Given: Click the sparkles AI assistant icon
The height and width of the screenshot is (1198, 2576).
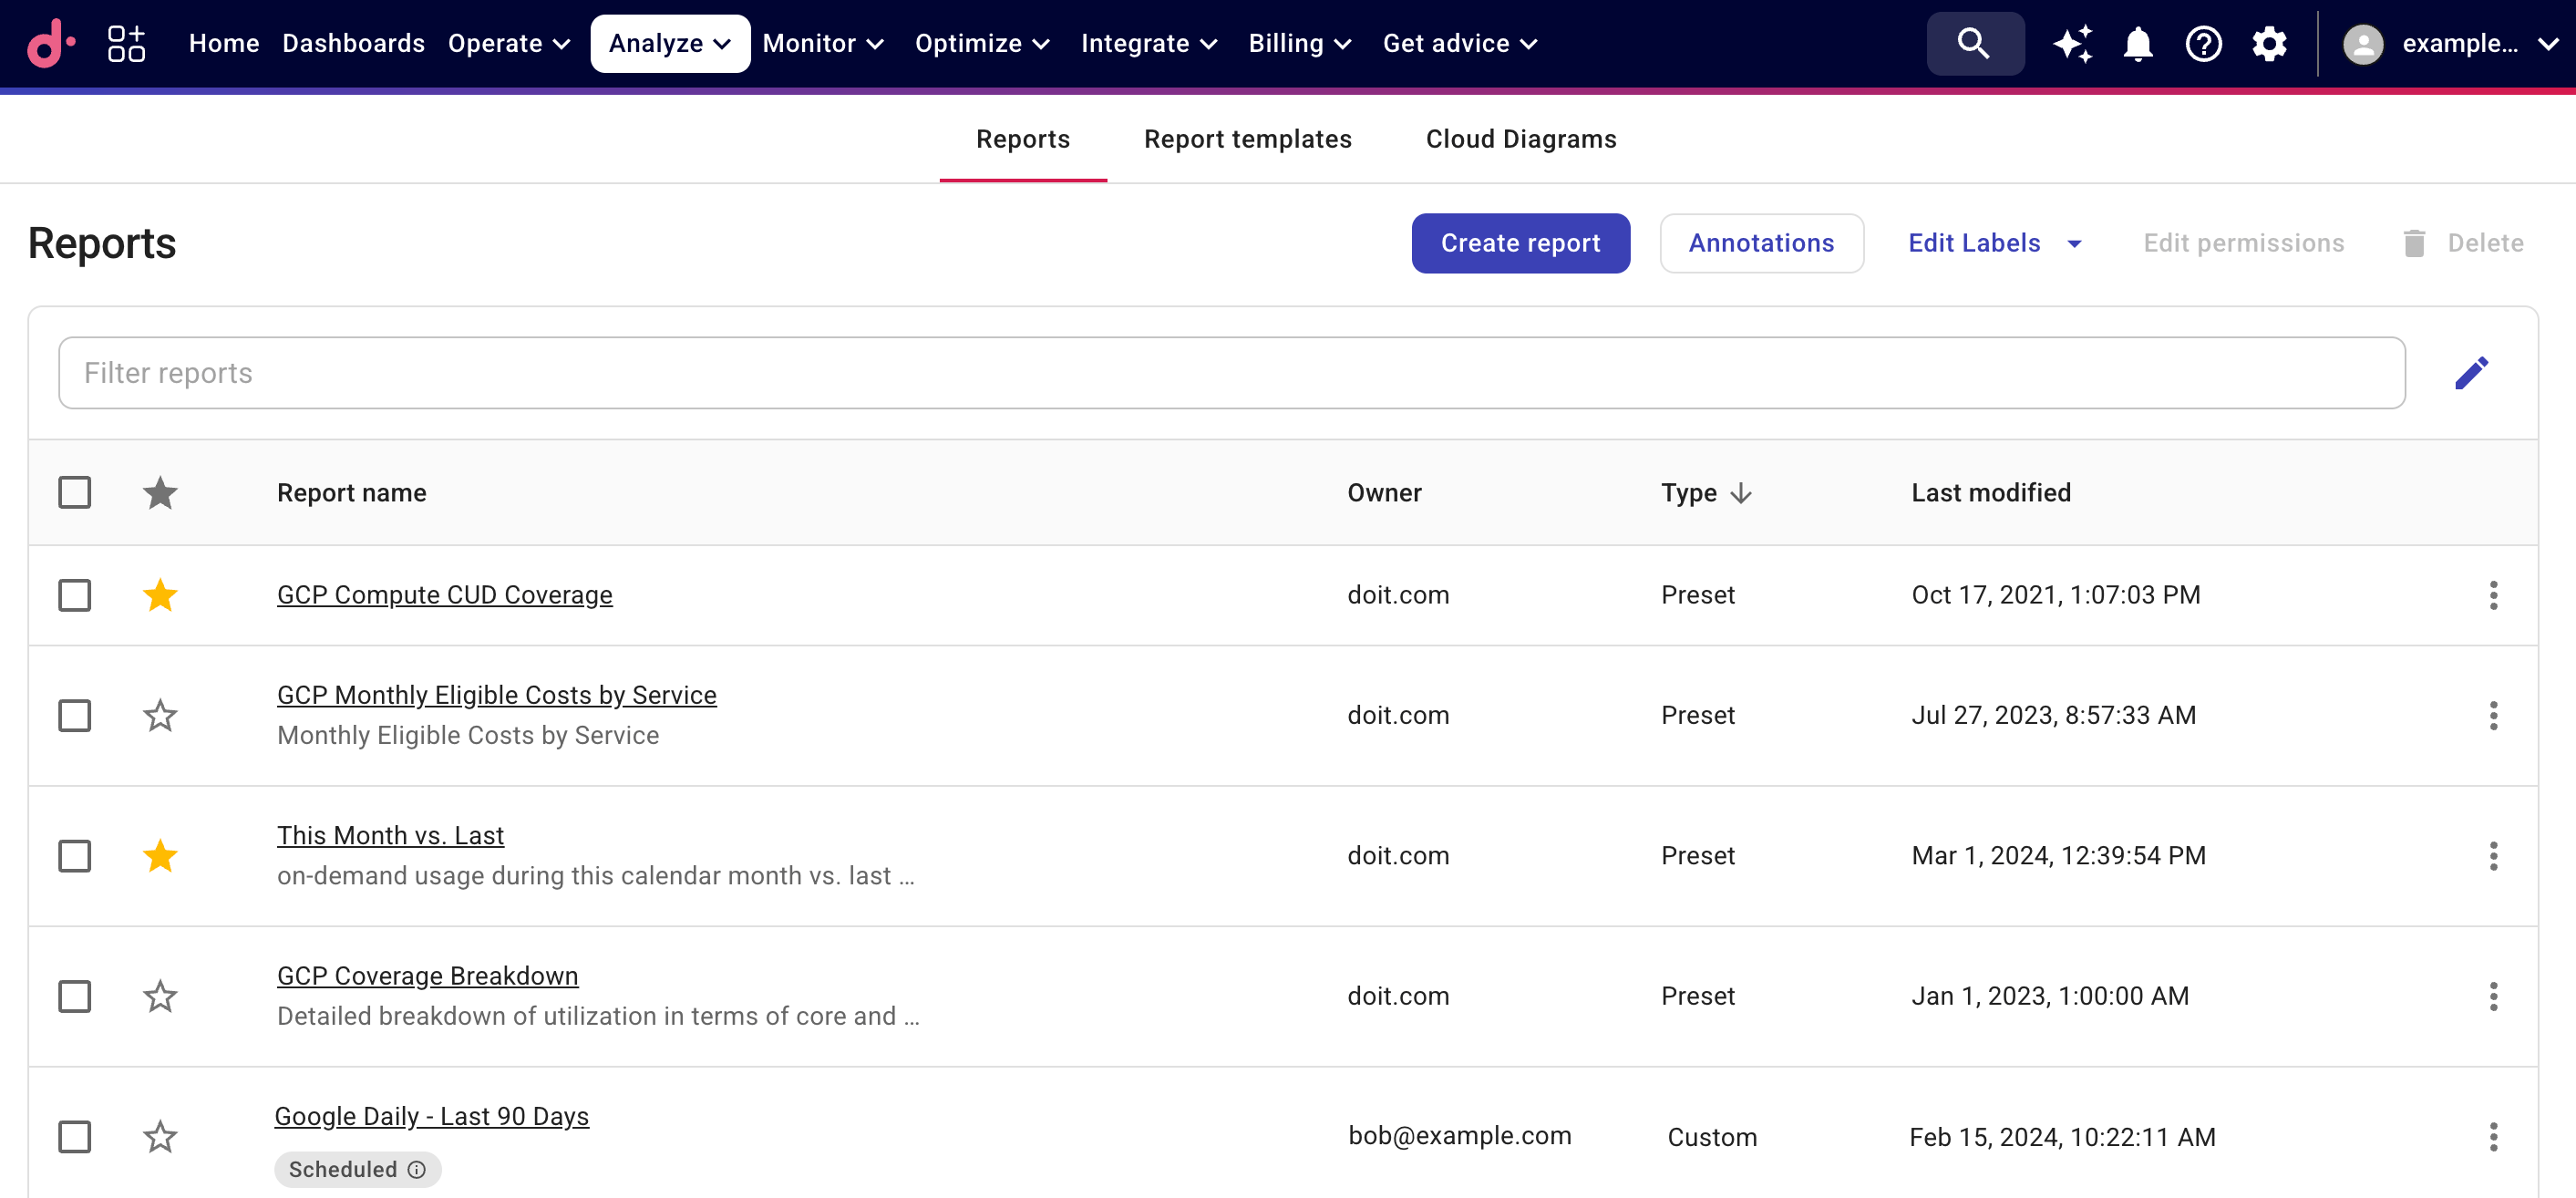Looking at the screenshot, I should (x=2072, y=43).
